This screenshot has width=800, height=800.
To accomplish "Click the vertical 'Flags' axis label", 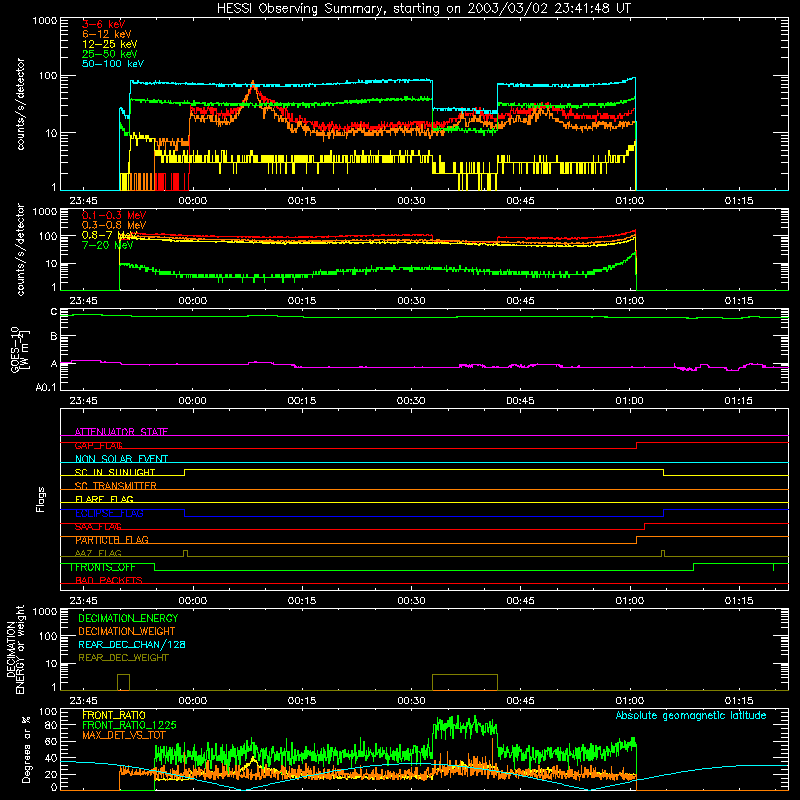I will [x=41, y=499].
